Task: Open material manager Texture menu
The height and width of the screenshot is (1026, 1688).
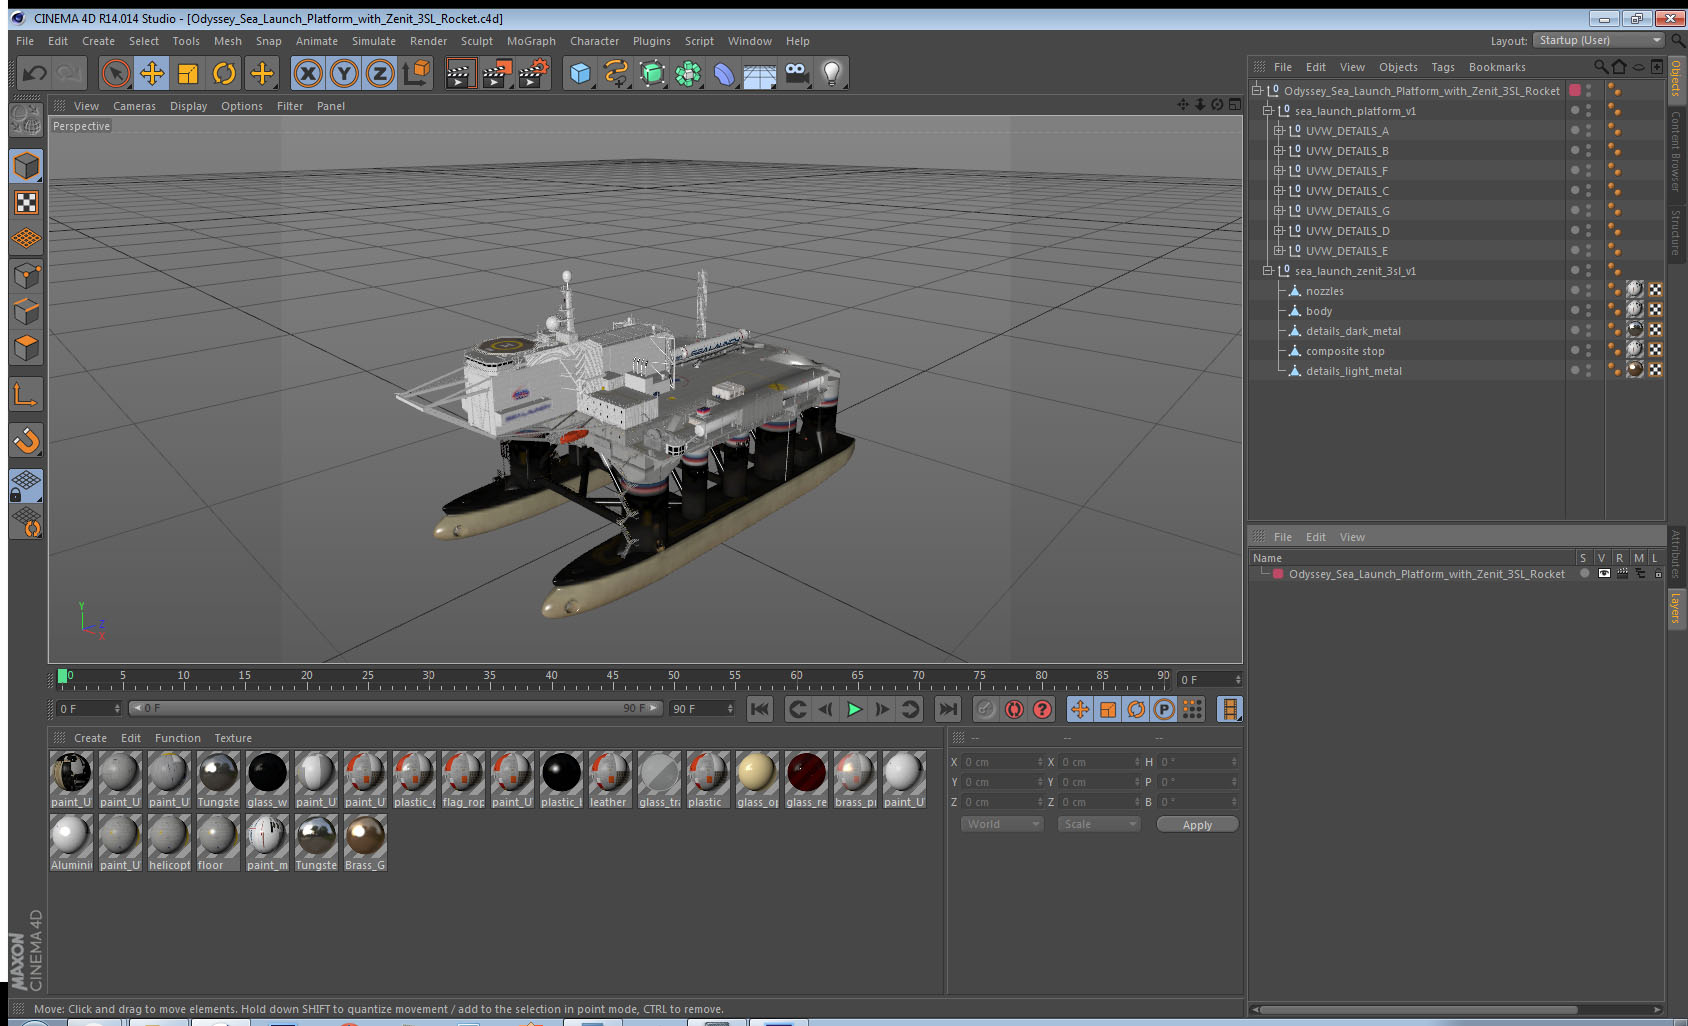Action: pos(233,738)
